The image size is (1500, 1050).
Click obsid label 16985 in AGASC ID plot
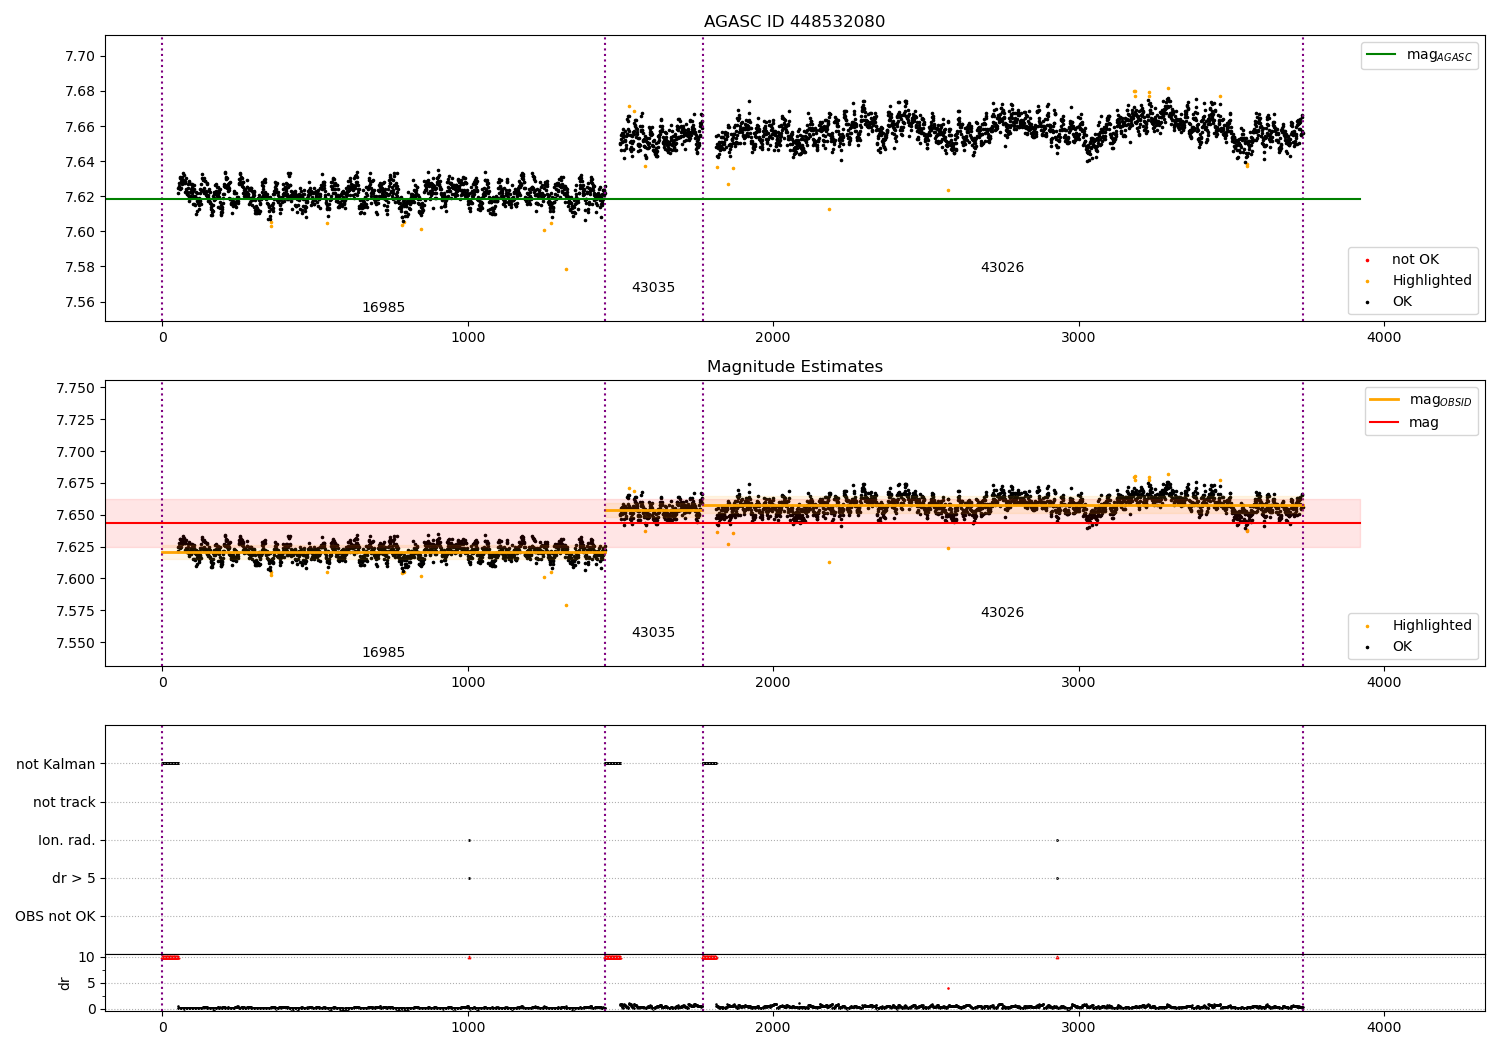coord(383,308)
